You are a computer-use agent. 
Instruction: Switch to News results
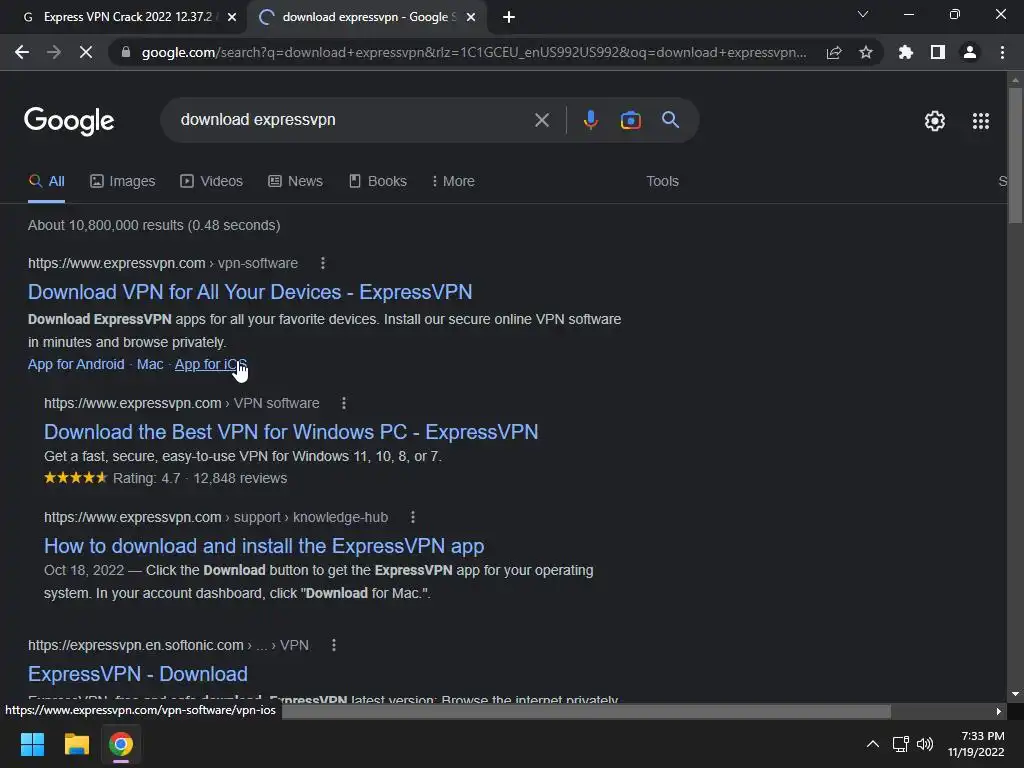tap(295, 182)
